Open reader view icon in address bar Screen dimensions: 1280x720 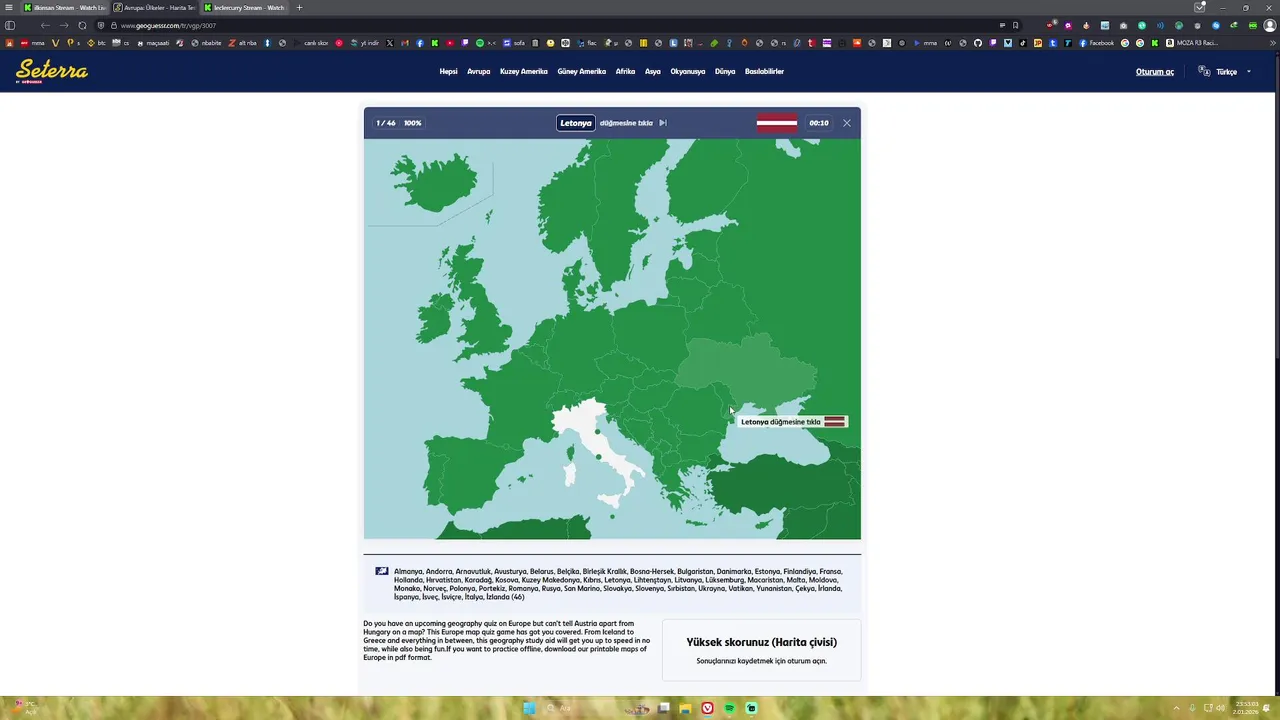pos(1002,25)
